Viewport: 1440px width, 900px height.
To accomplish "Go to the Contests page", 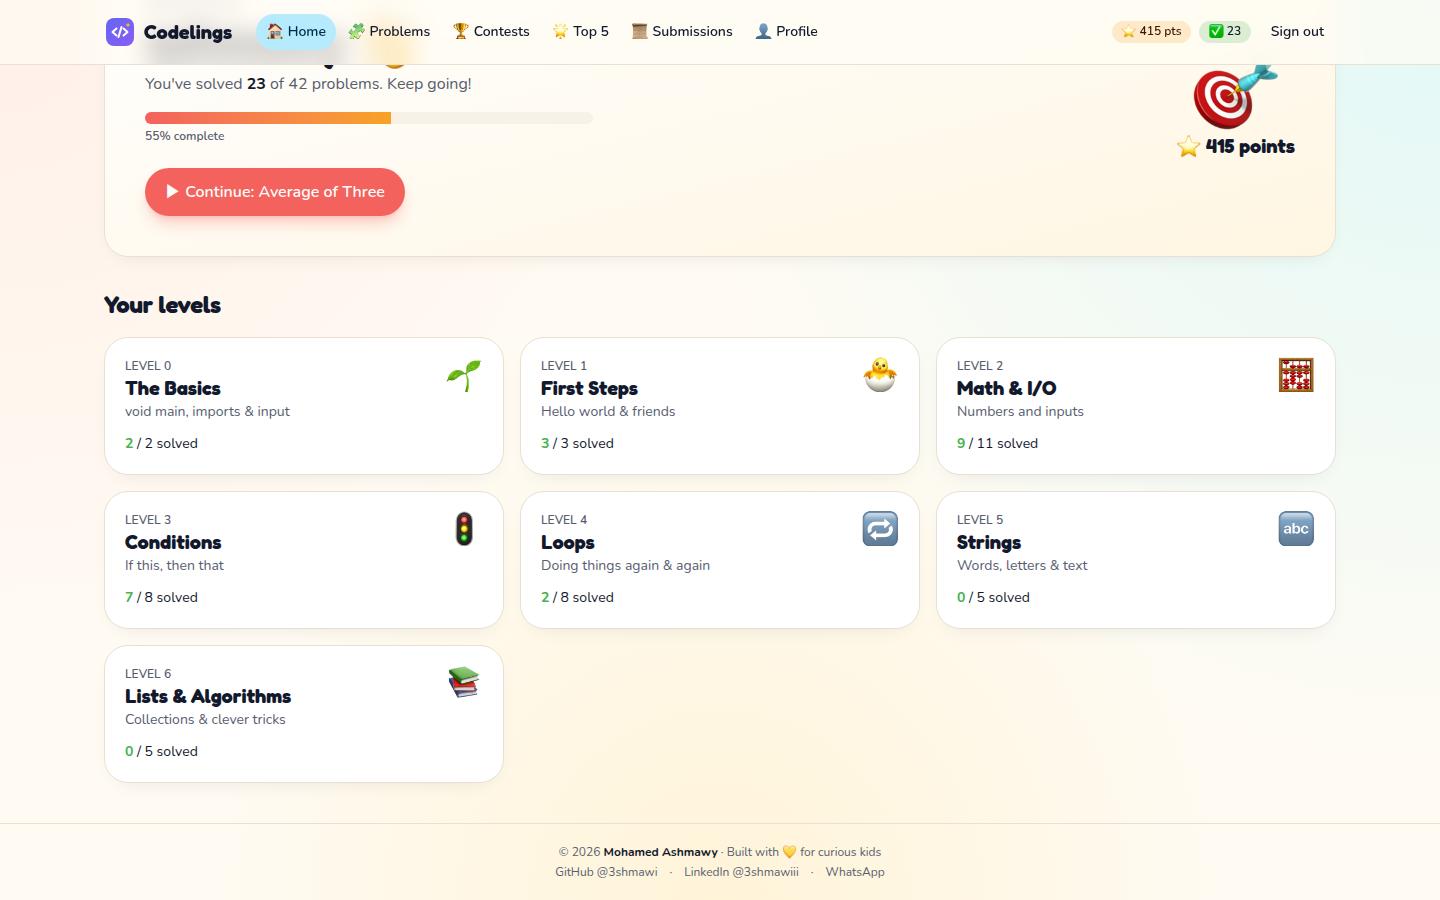I will [x=491, y=32].
